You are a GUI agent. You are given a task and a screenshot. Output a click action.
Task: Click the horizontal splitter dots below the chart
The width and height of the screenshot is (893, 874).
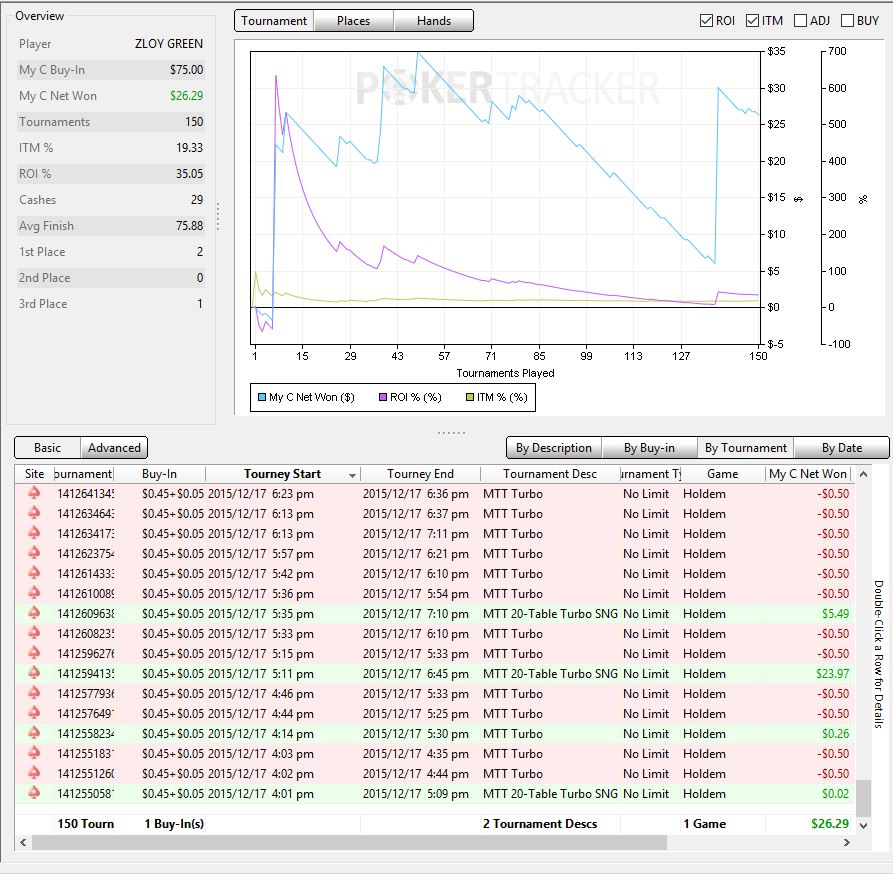(x=451, y=432)
